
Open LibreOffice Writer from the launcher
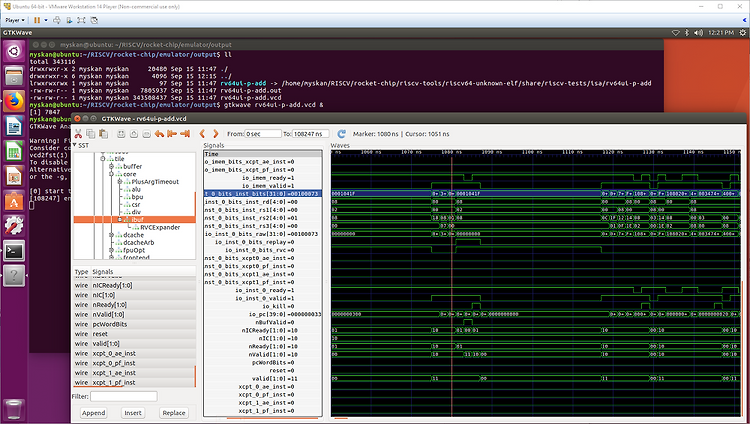pos(14,126)
